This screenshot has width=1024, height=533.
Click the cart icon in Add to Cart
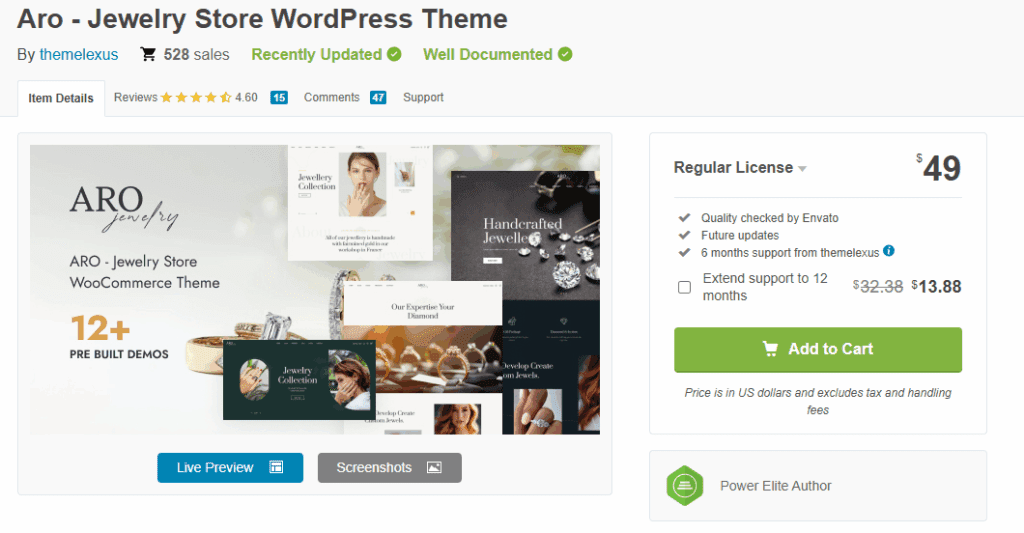(x=771, y=349)
